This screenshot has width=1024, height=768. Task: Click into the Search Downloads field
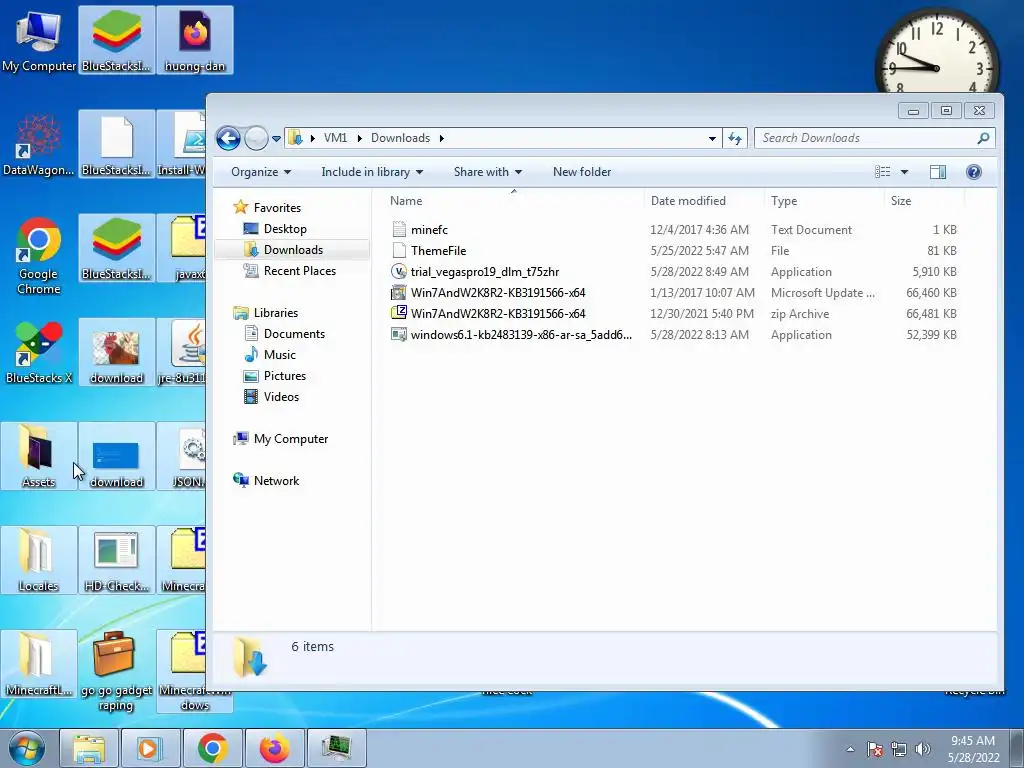click(867, 138)
